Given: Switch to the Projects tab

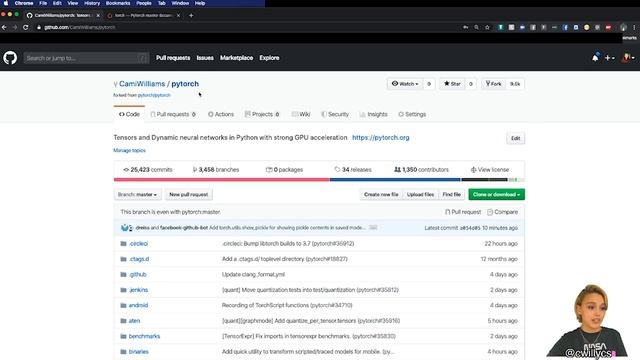Looking at the screenshot, I should [262, 114].
